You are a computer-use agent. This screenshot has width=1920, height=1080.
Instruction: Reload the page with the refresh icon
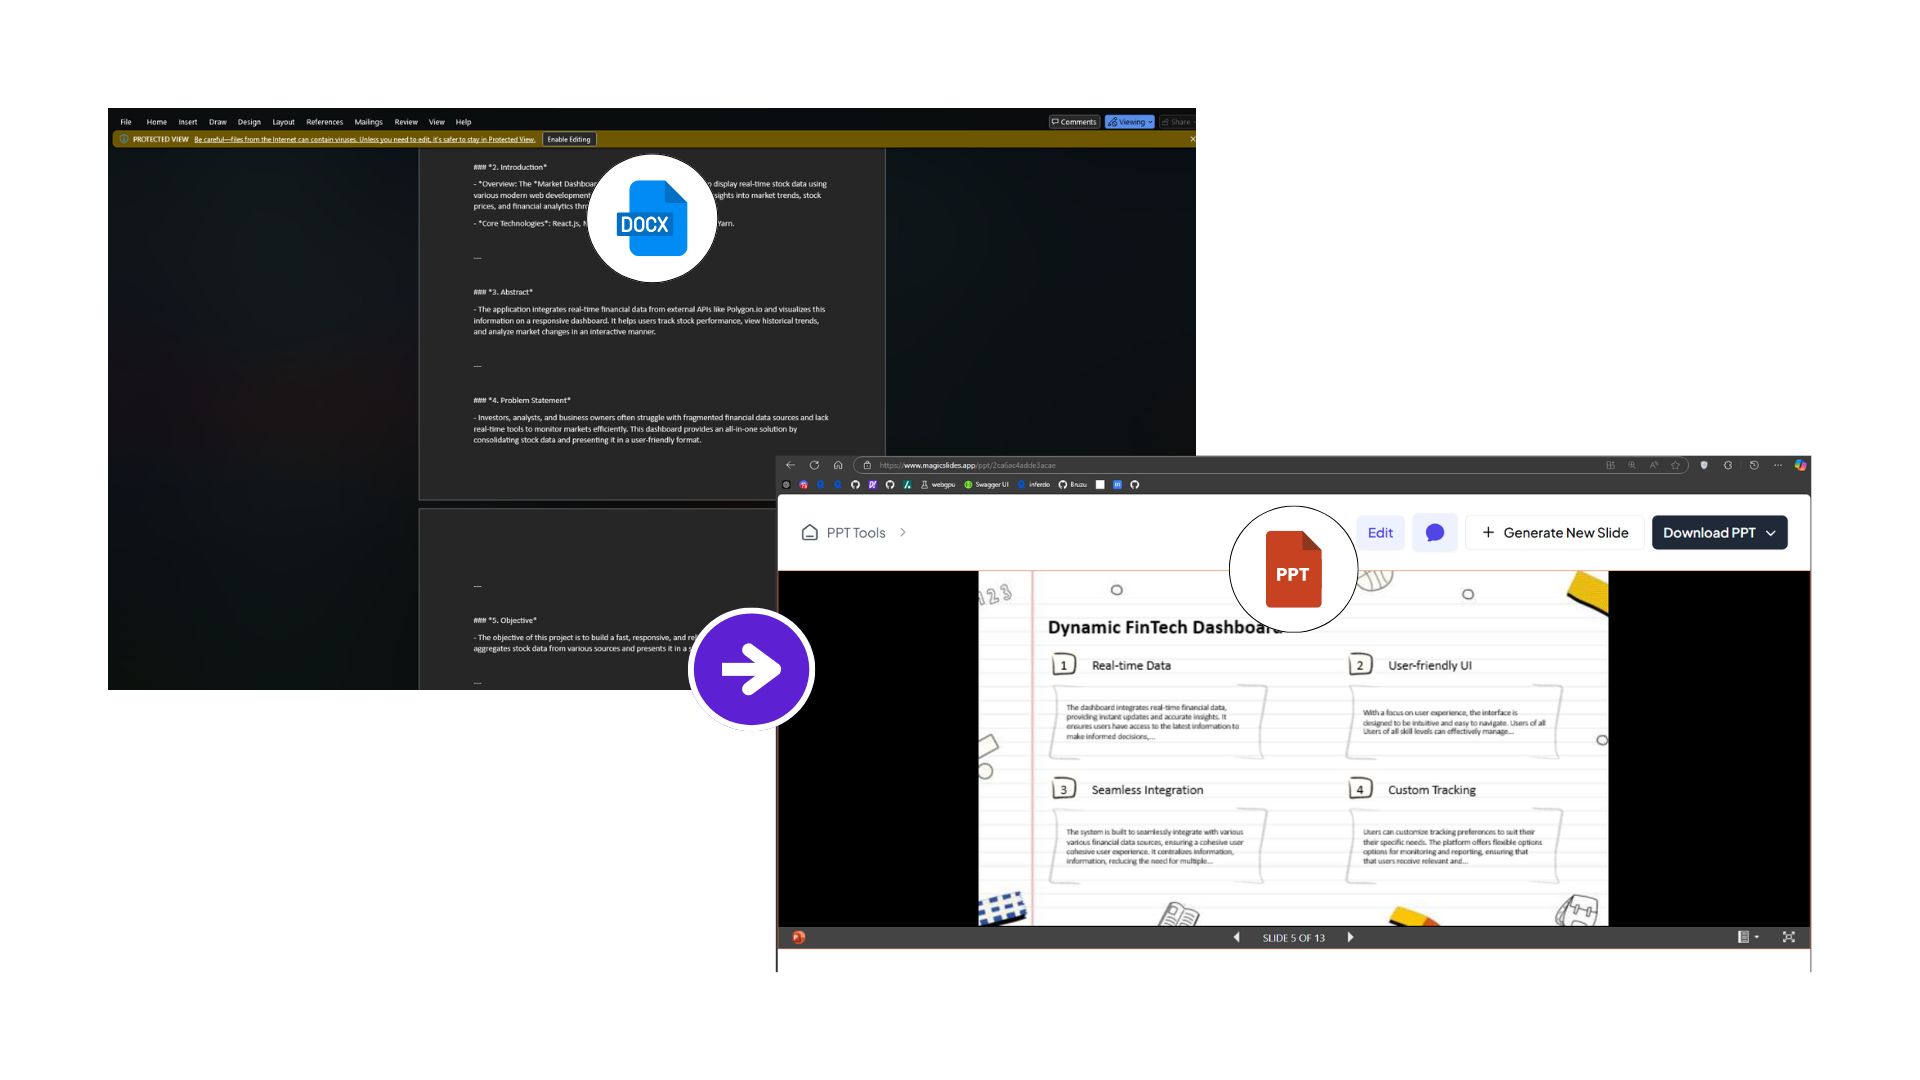tap(814, 465)
